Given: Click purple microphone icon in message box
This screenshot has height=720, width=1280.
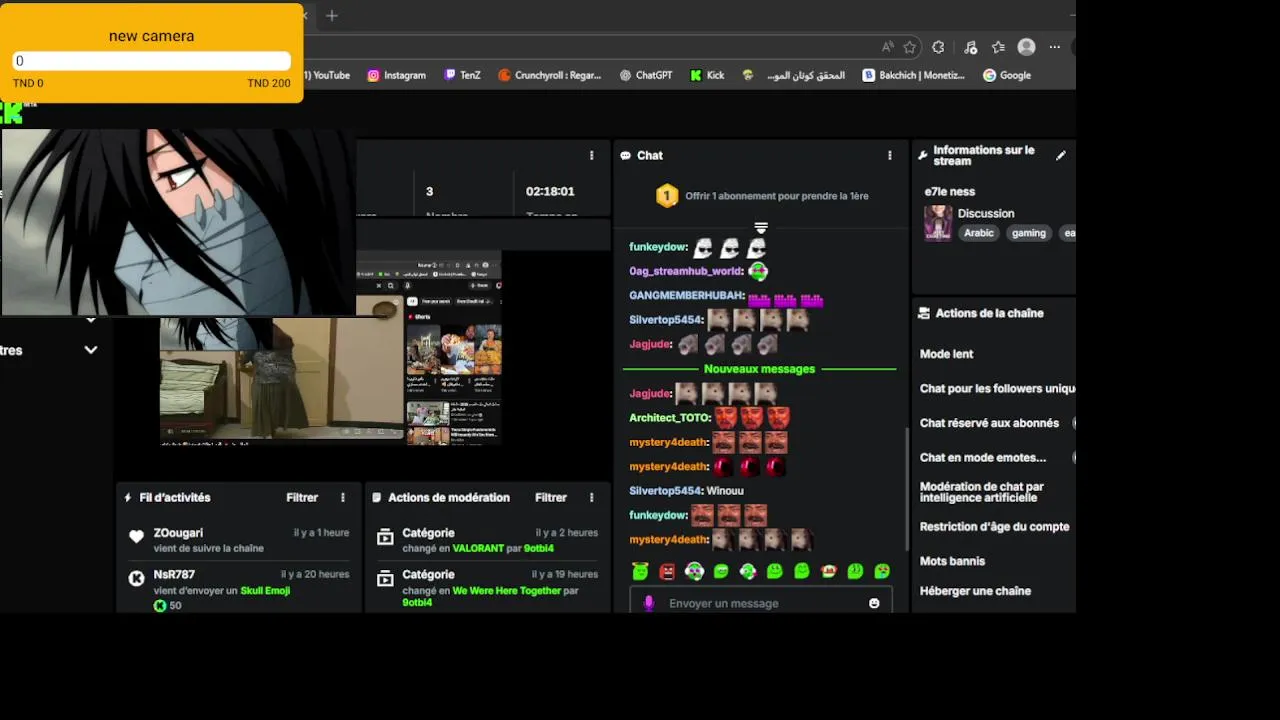Looking at the screenshot, I should coord(649,603).
